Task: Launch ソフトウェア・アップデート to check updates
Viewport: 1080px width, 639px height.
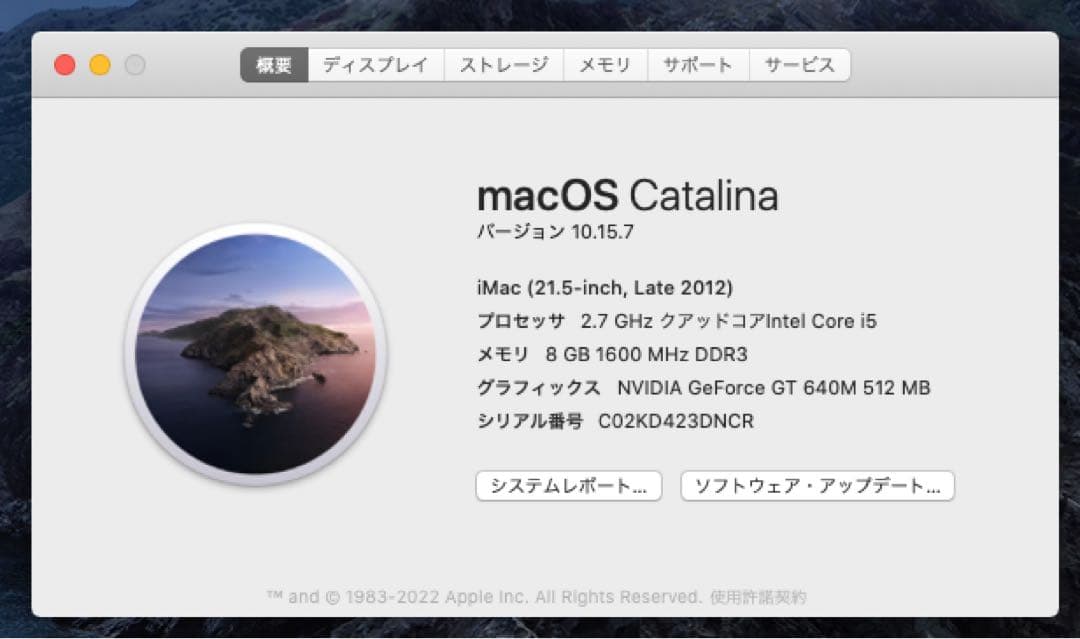Action: pyautogui.click(x=815, y=486)
